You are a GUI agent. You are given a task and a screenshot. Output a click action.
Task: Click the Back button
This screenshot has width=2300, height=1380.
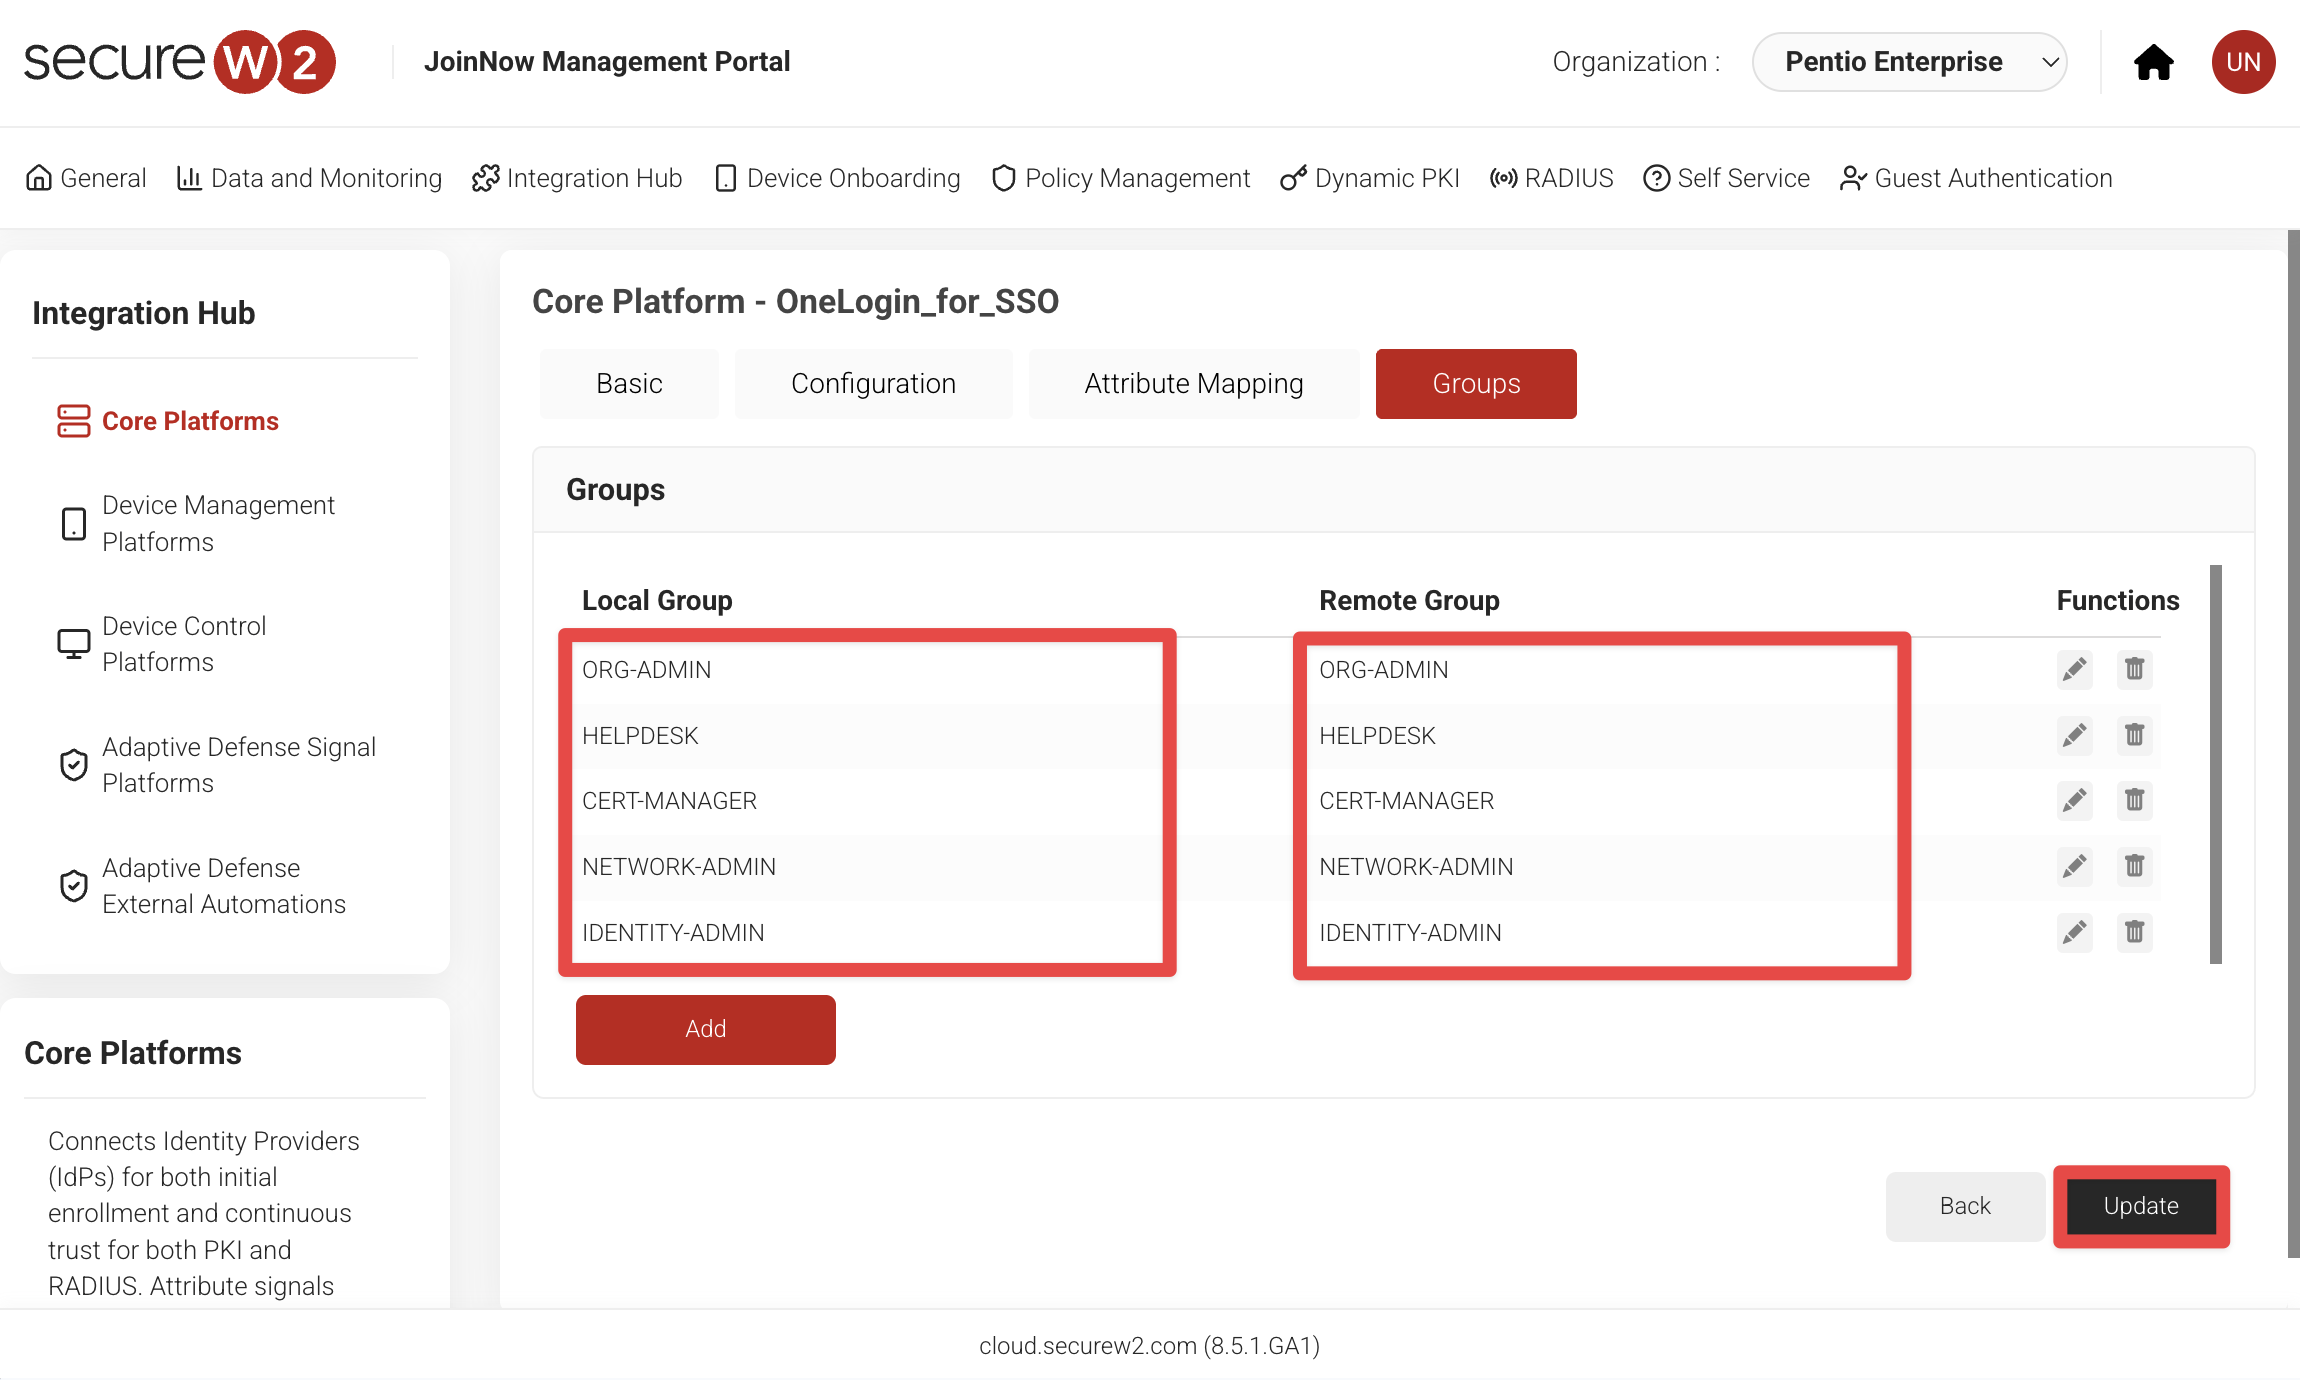coord(1965,1207)
